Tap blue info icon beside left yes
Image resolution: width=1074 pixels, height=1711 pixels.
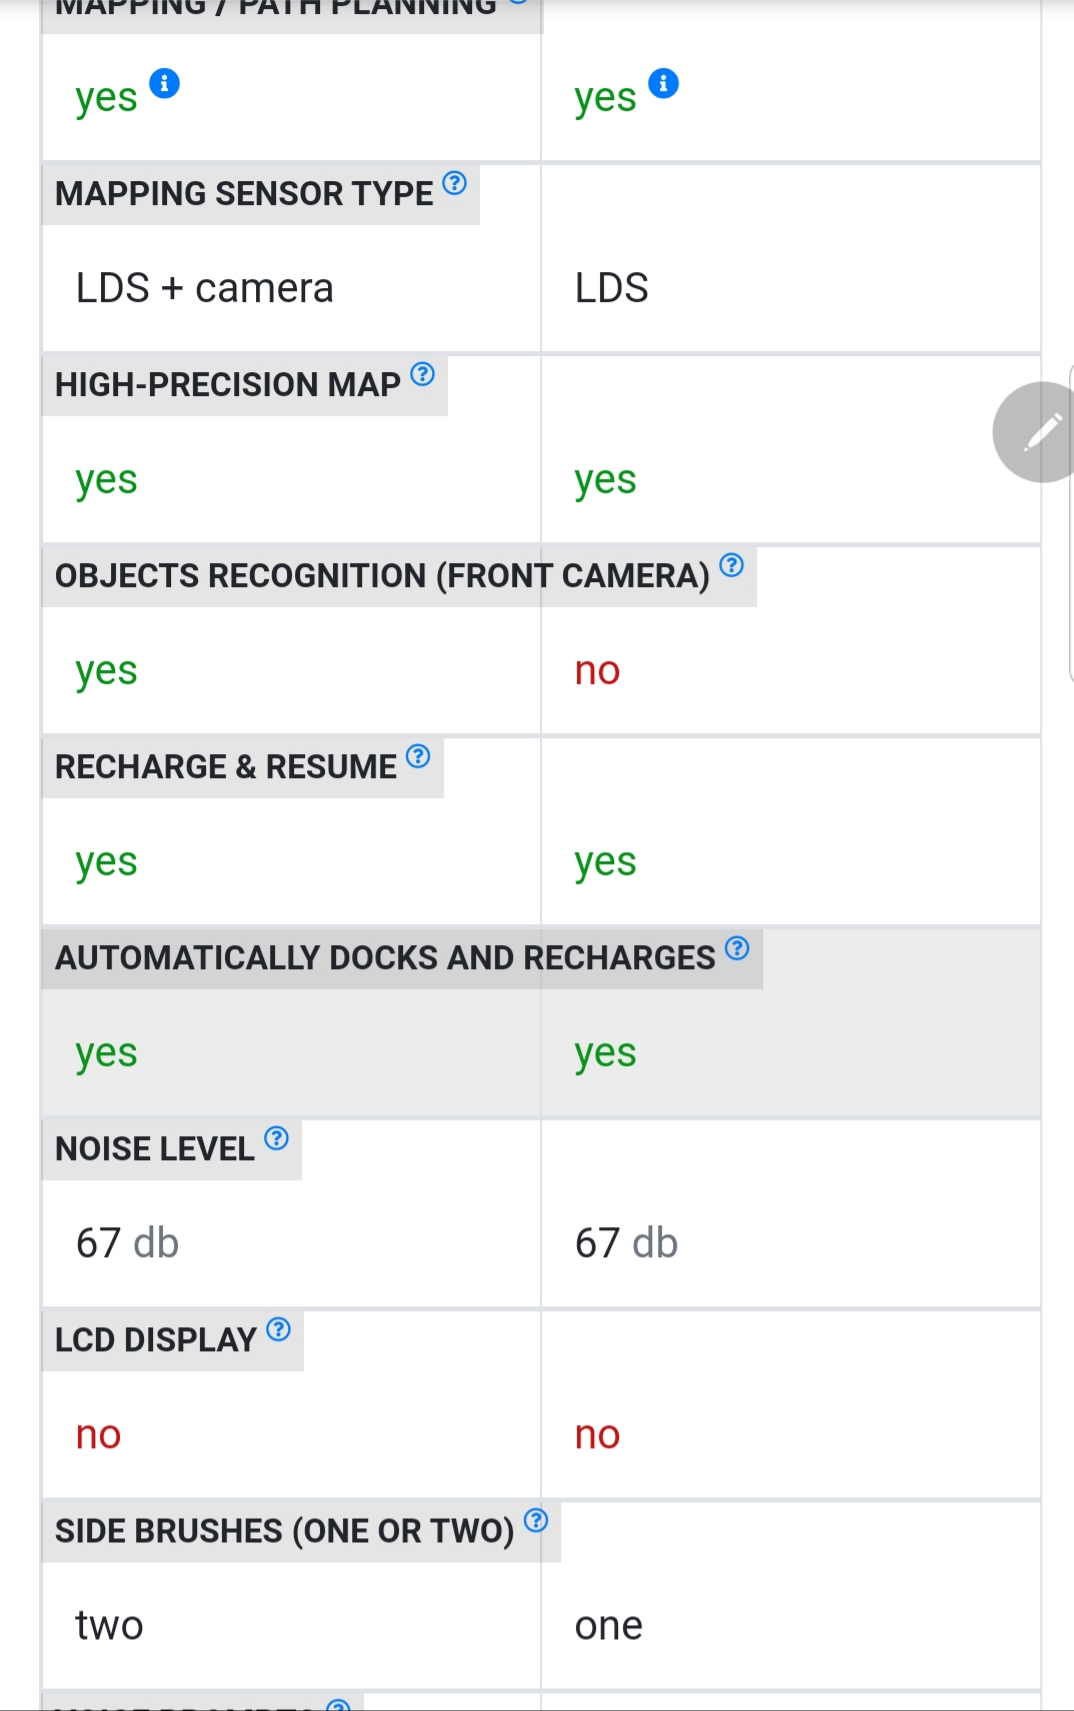165,83
